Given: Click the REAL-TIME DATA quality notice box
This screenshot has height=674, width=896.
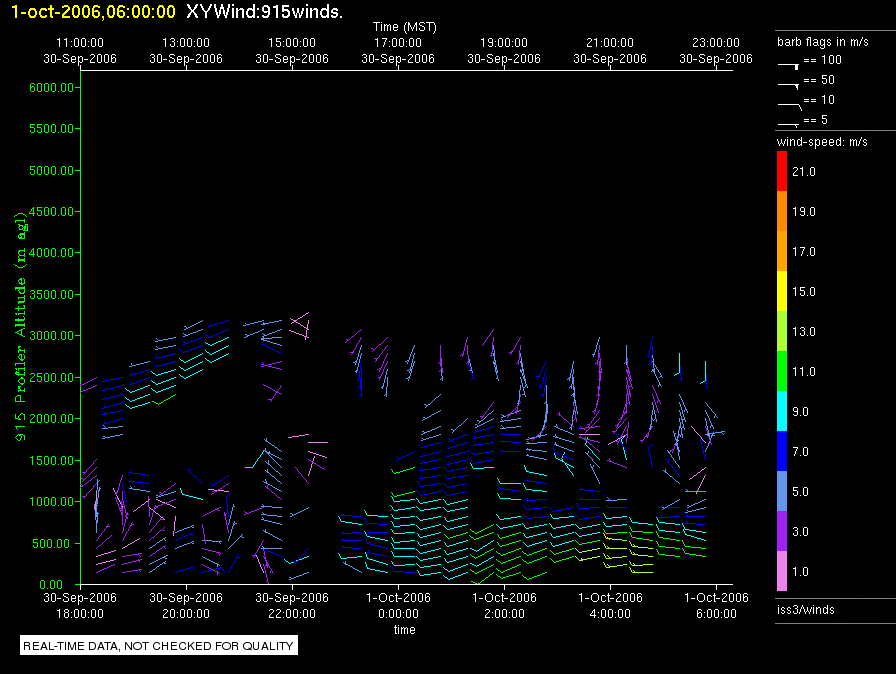Looking at the screenshot, I should coord(159,646).
